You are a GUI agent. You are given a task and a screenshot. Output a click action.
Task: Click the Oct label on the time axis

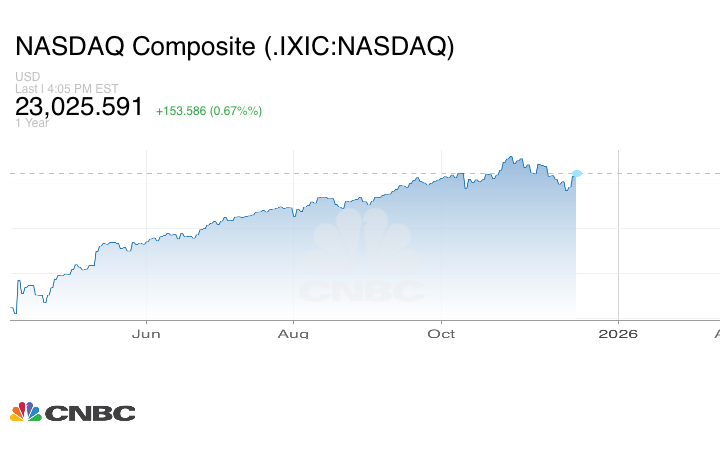point(441,333)
